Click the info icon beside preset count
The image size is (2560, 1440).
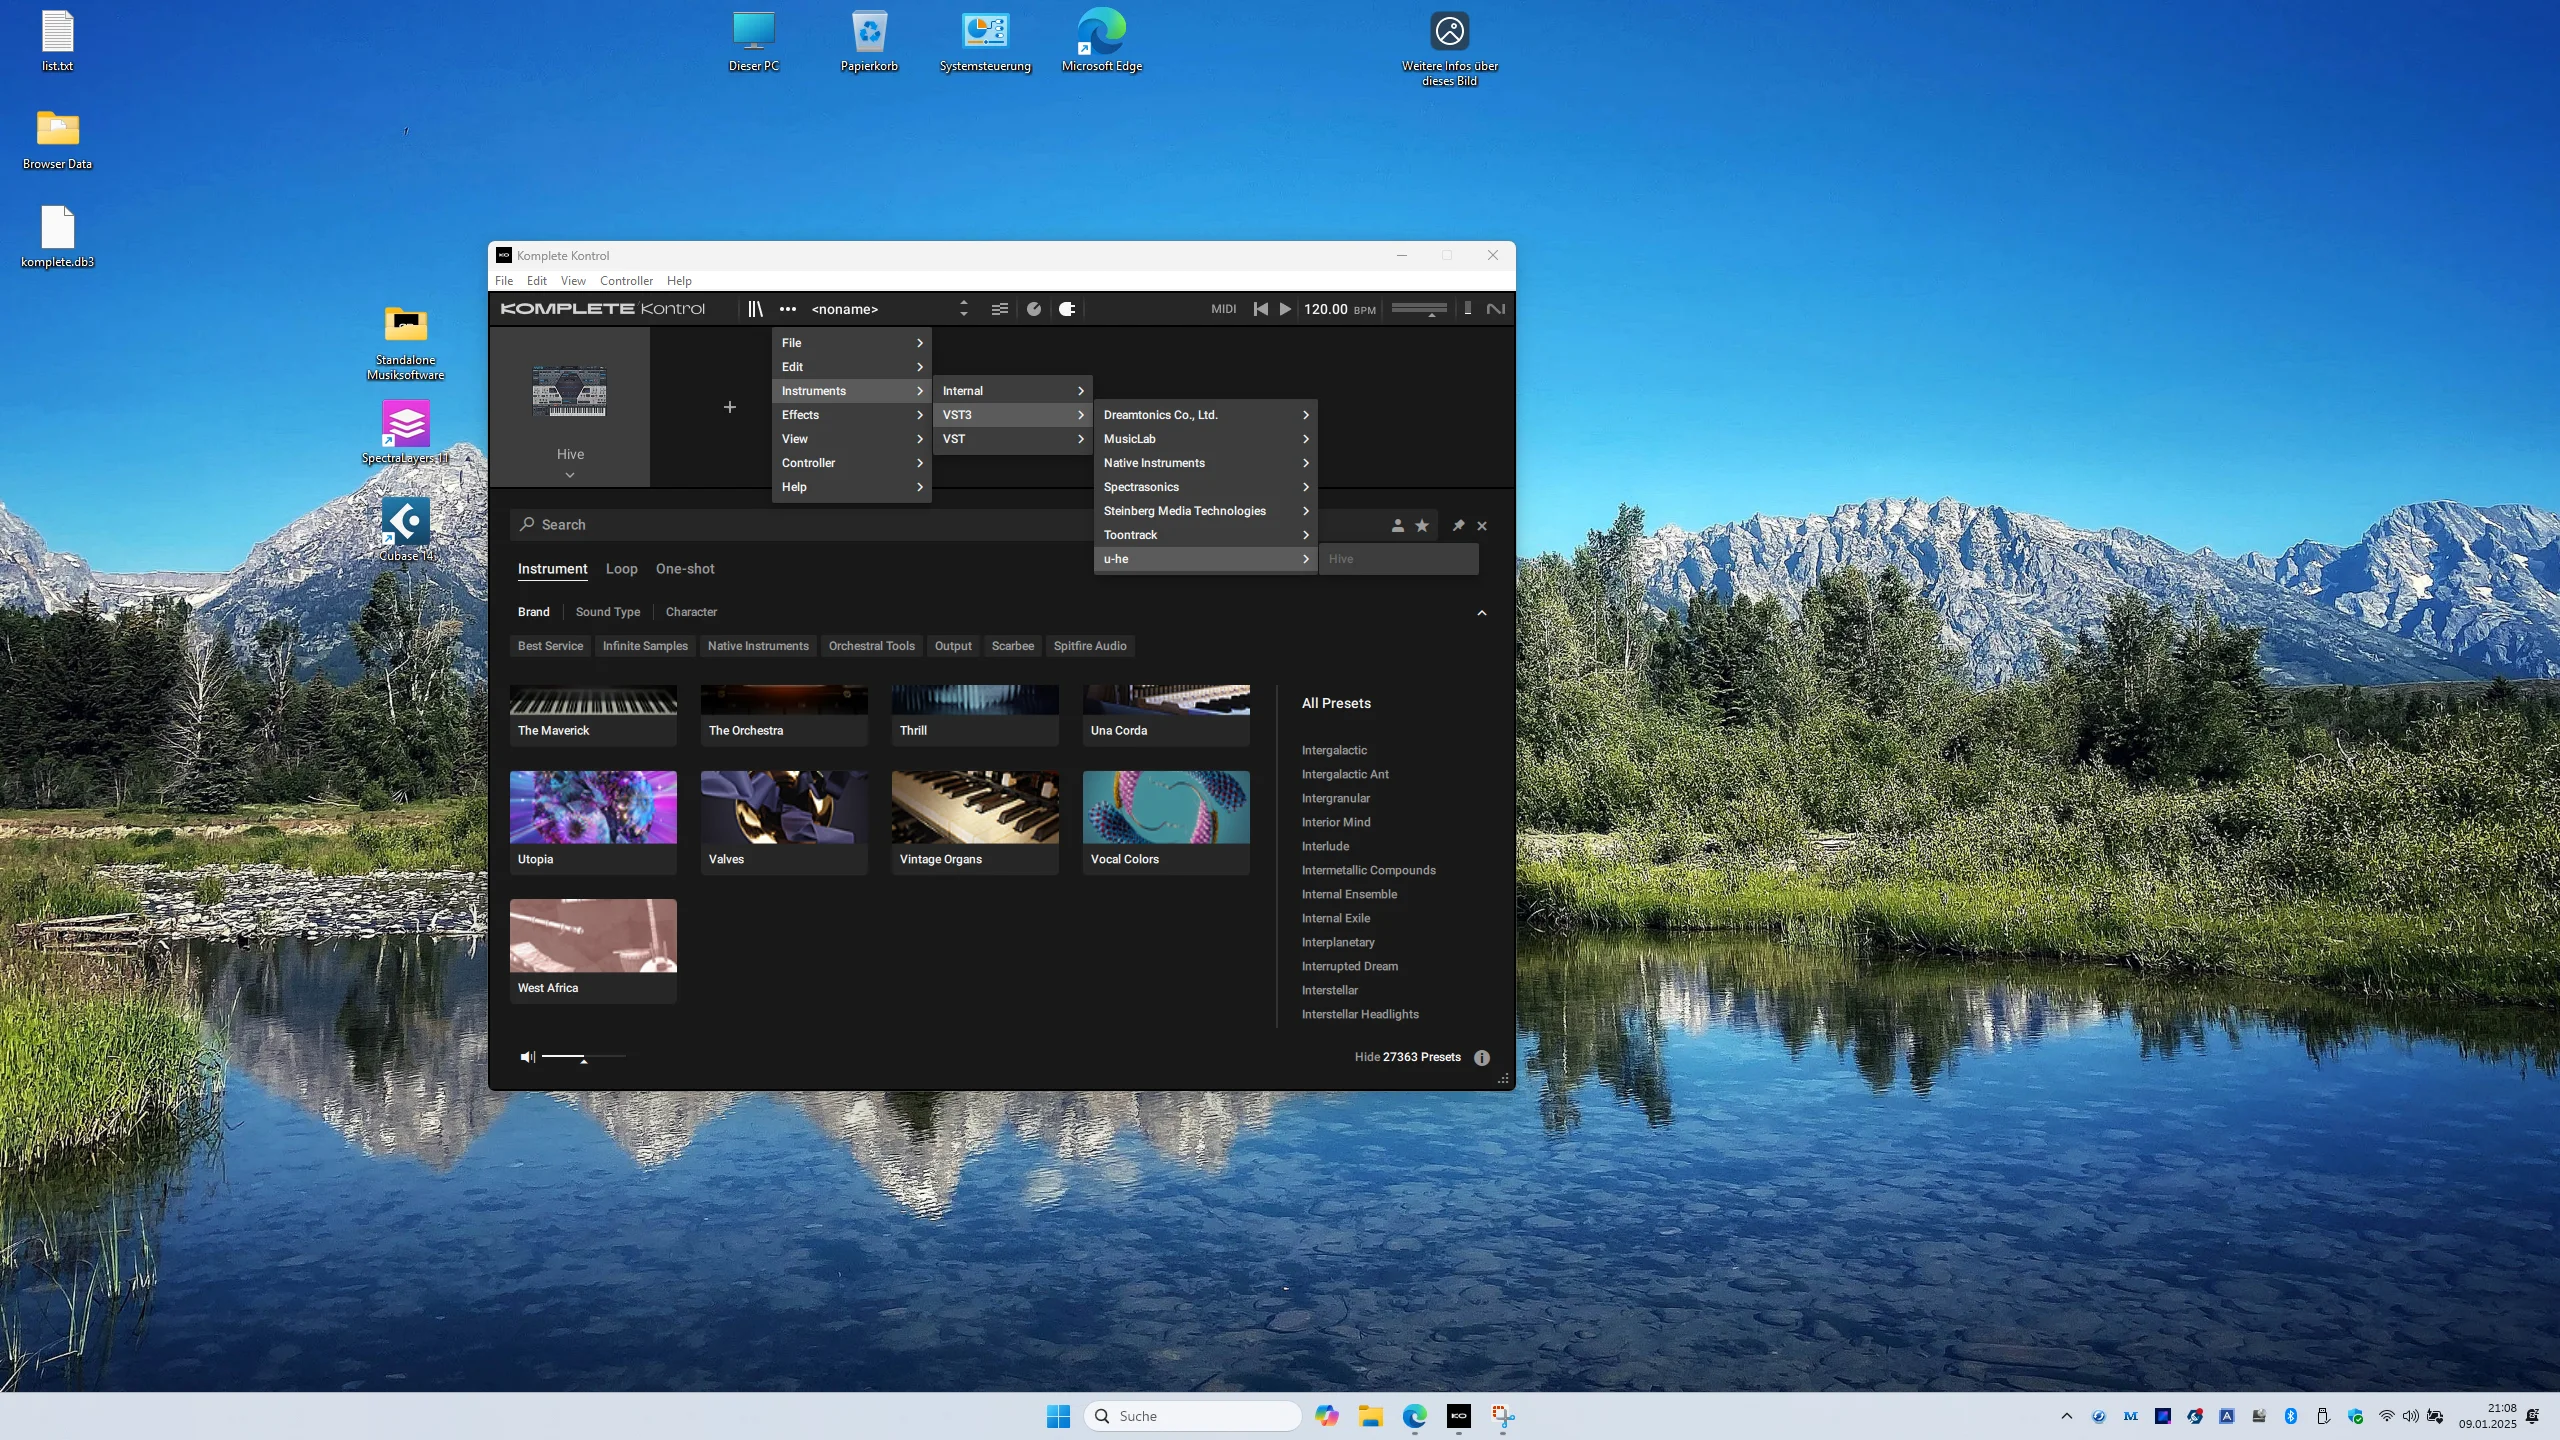[1482, 1058]
